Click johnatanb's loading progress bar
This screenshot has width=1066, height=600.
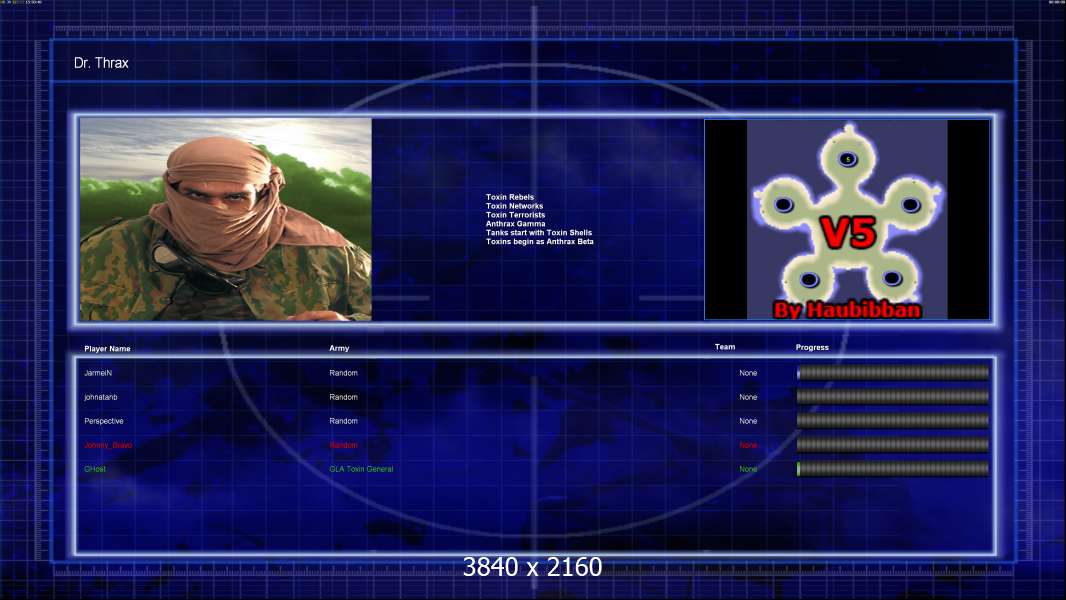tap(893, 397)
